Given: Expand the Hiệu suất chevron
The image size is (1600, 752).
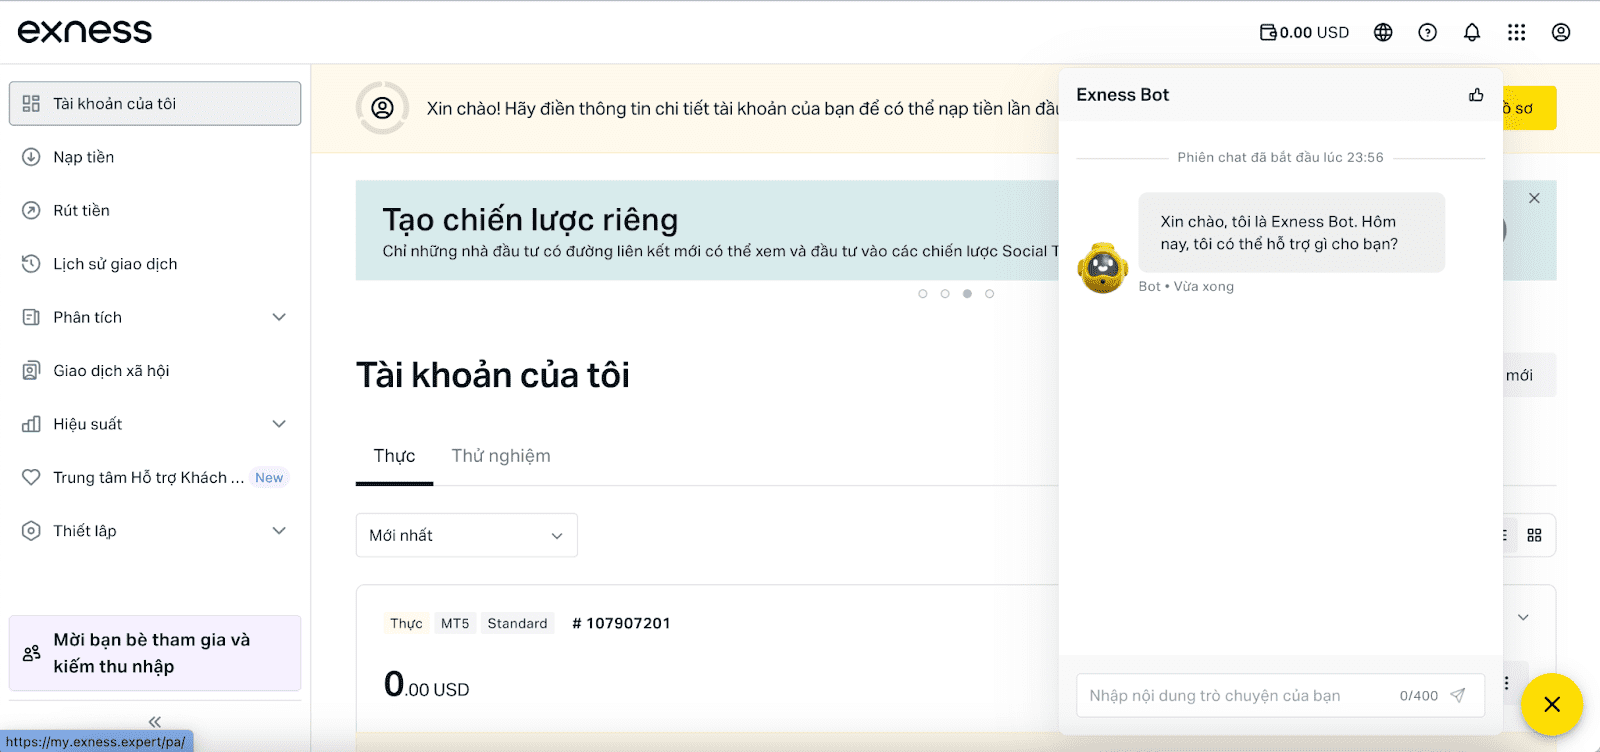Looking at the screenshot, I should [279, 424].
